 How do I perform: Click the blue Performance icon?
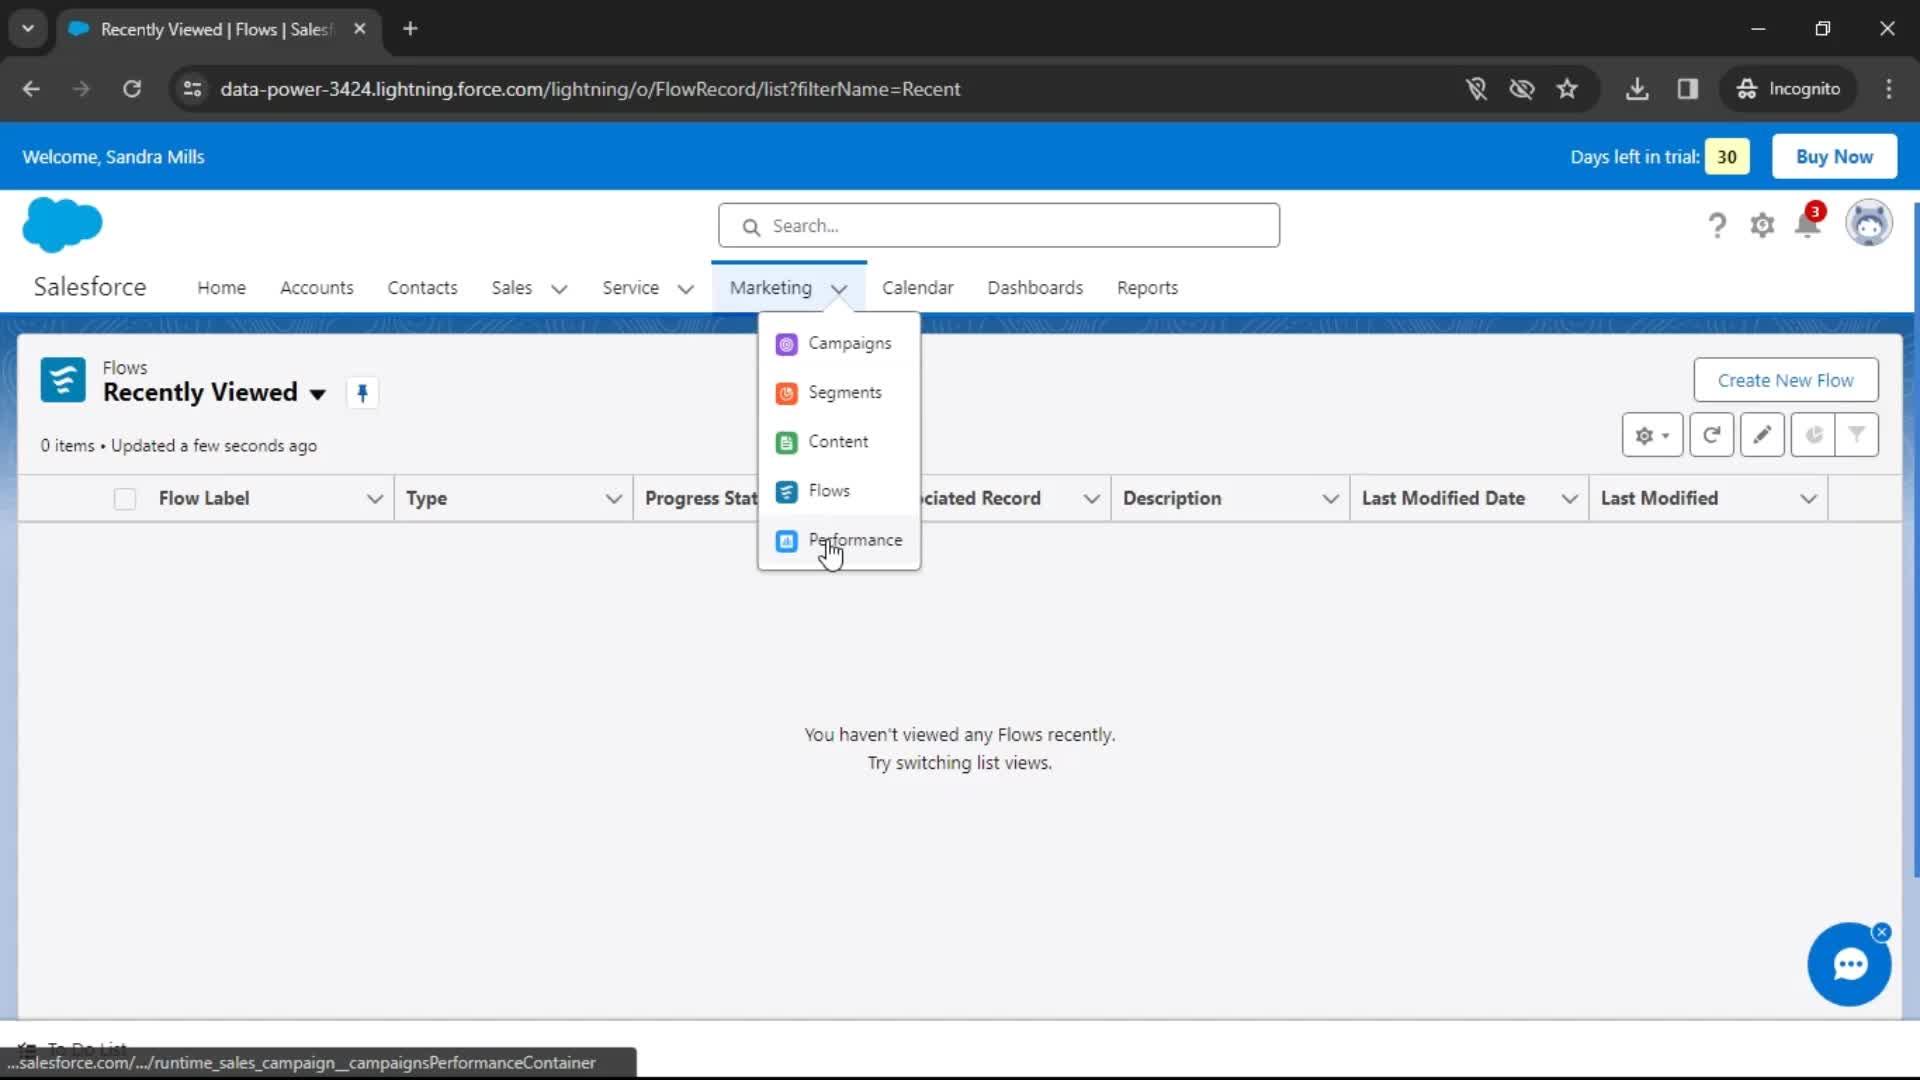787,541
